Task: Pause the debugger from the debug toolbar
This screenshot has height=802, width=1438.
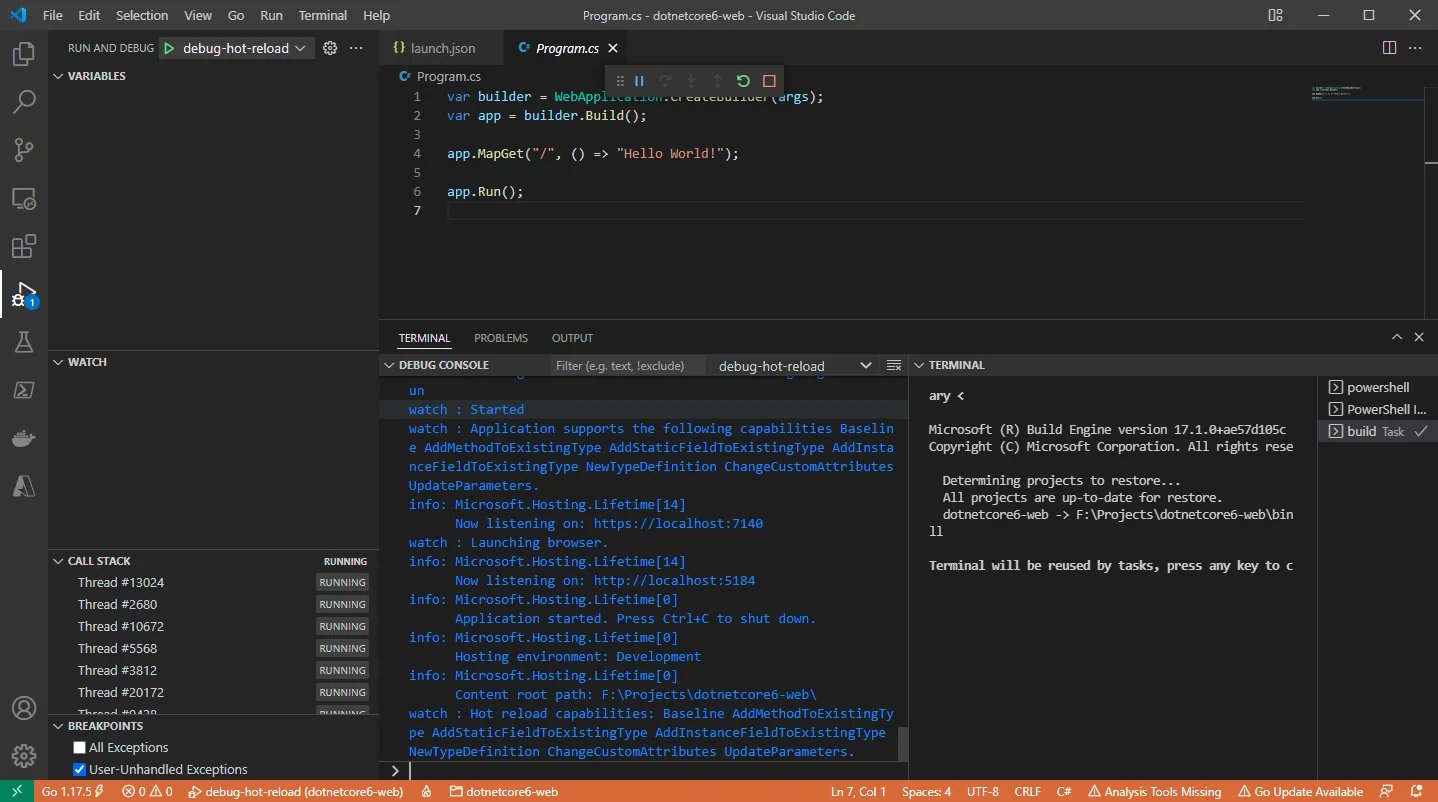Action: (x=640, y=81)
